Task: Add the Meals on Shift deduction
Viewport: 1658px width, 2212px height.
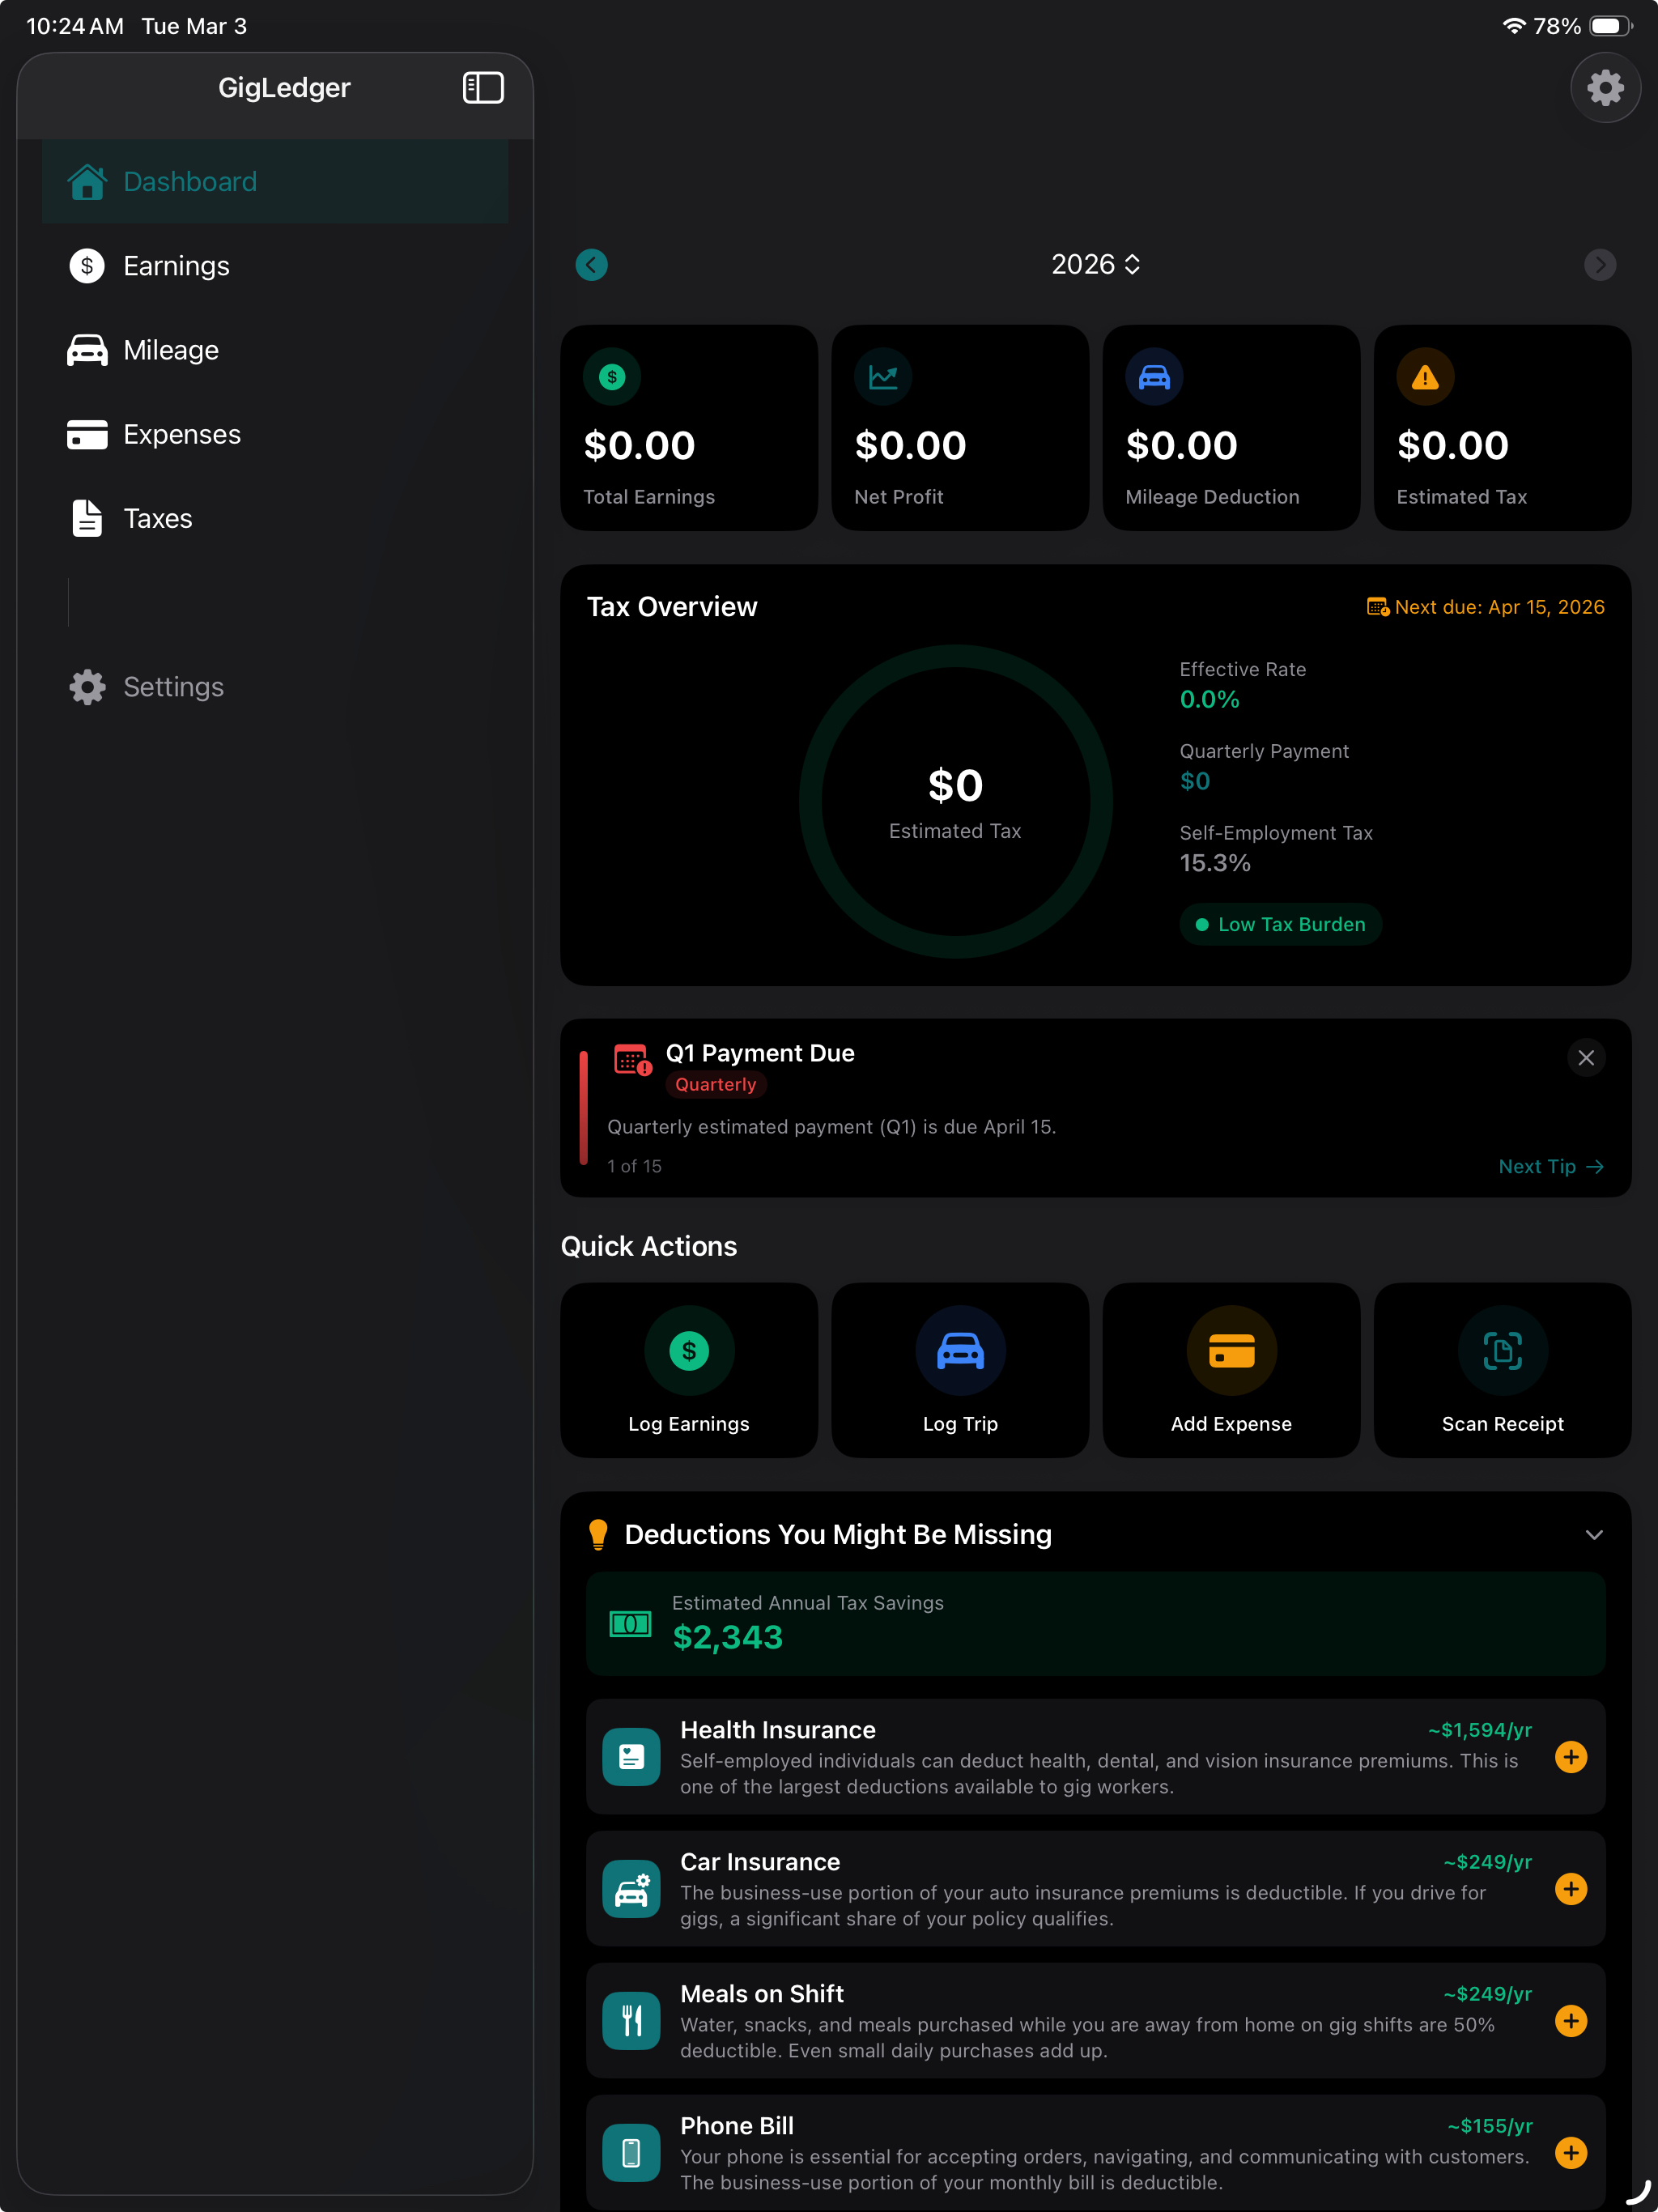Action: (1571, 2021)
